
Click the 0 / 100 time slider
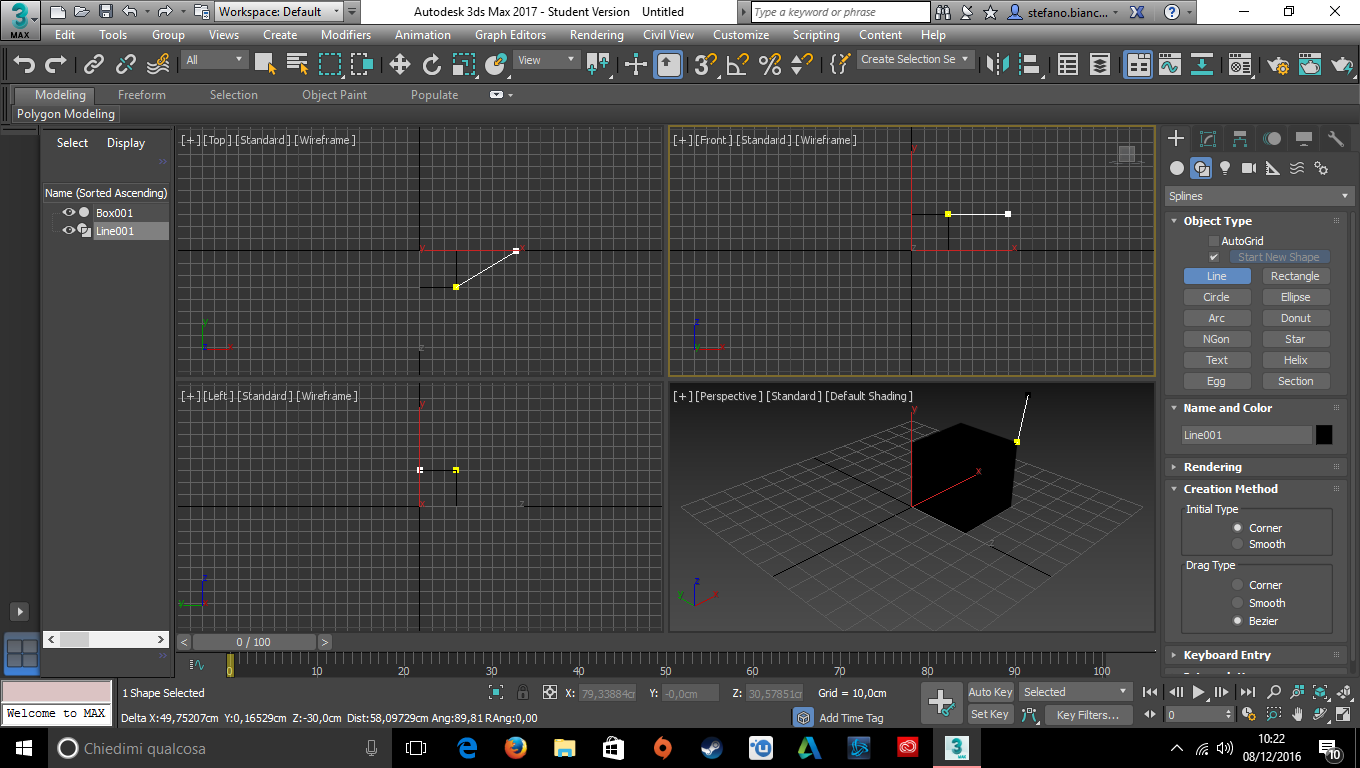pyautogui.click(x=253, y=642)
